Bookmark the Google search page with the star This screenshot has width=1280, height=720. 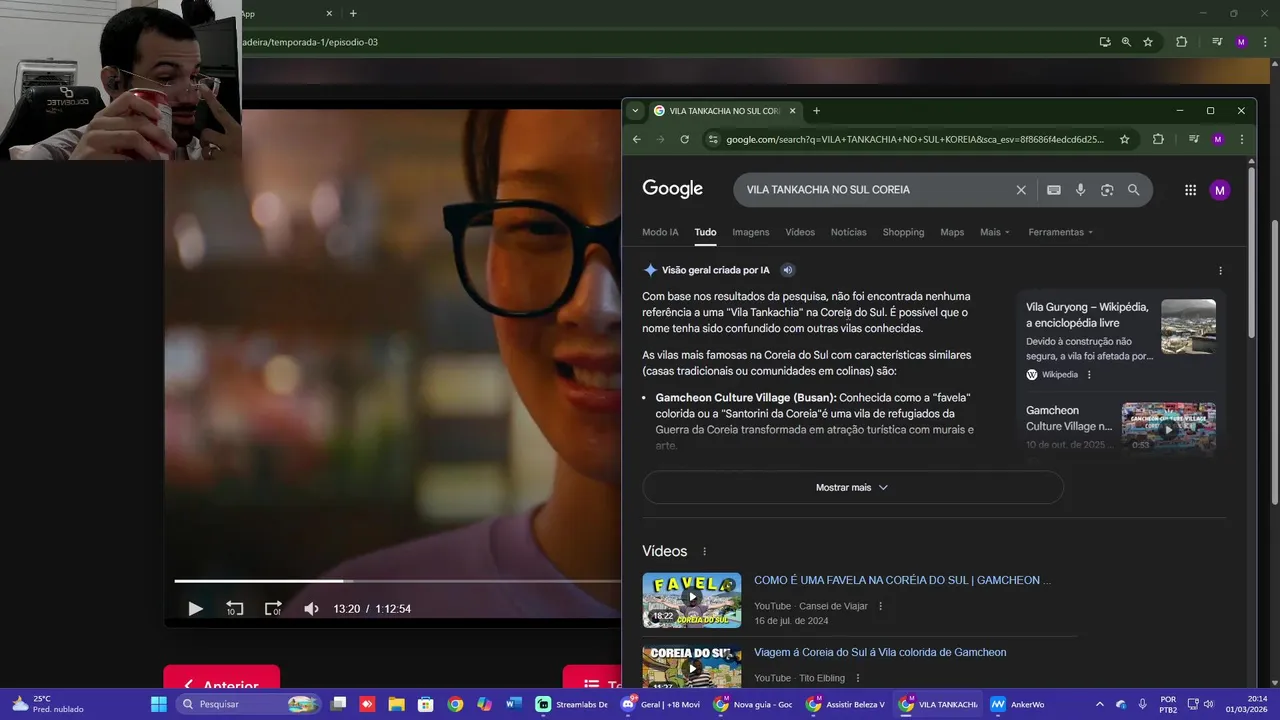pos(1124,139)
